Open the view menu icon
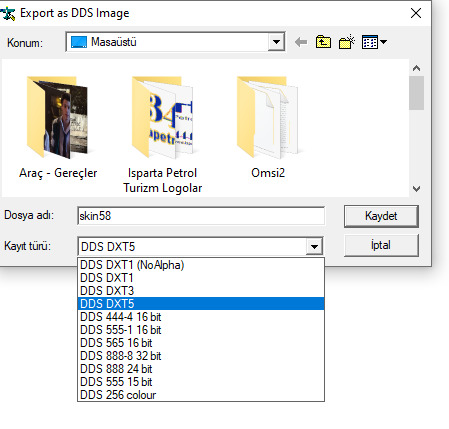The height and width of the screenshot is (429, 449). click(x=374, y=42)
